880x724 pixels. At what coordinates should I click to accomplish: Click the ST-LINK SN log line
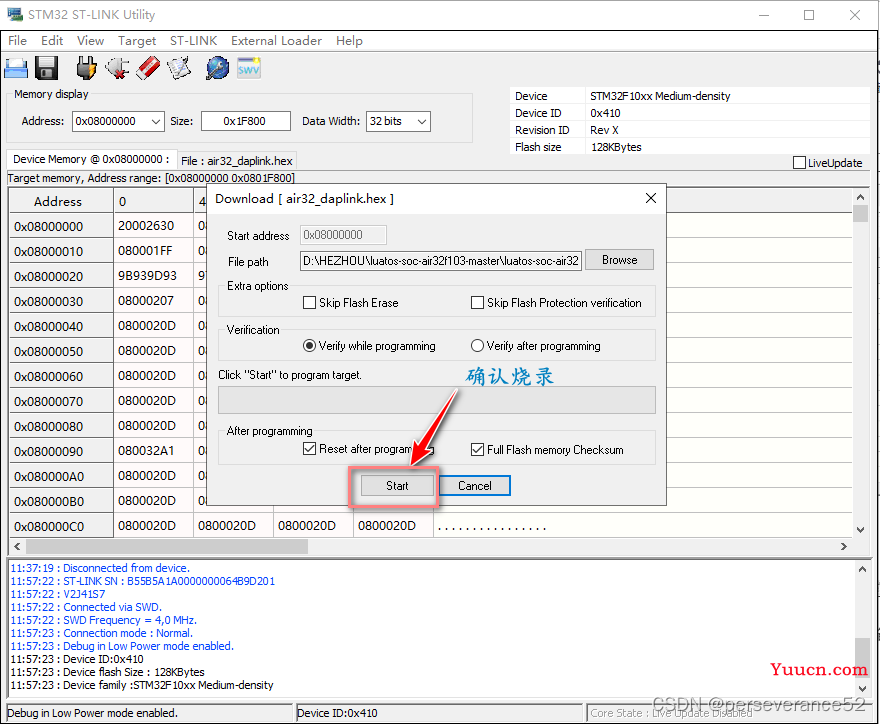click(143, 581)
